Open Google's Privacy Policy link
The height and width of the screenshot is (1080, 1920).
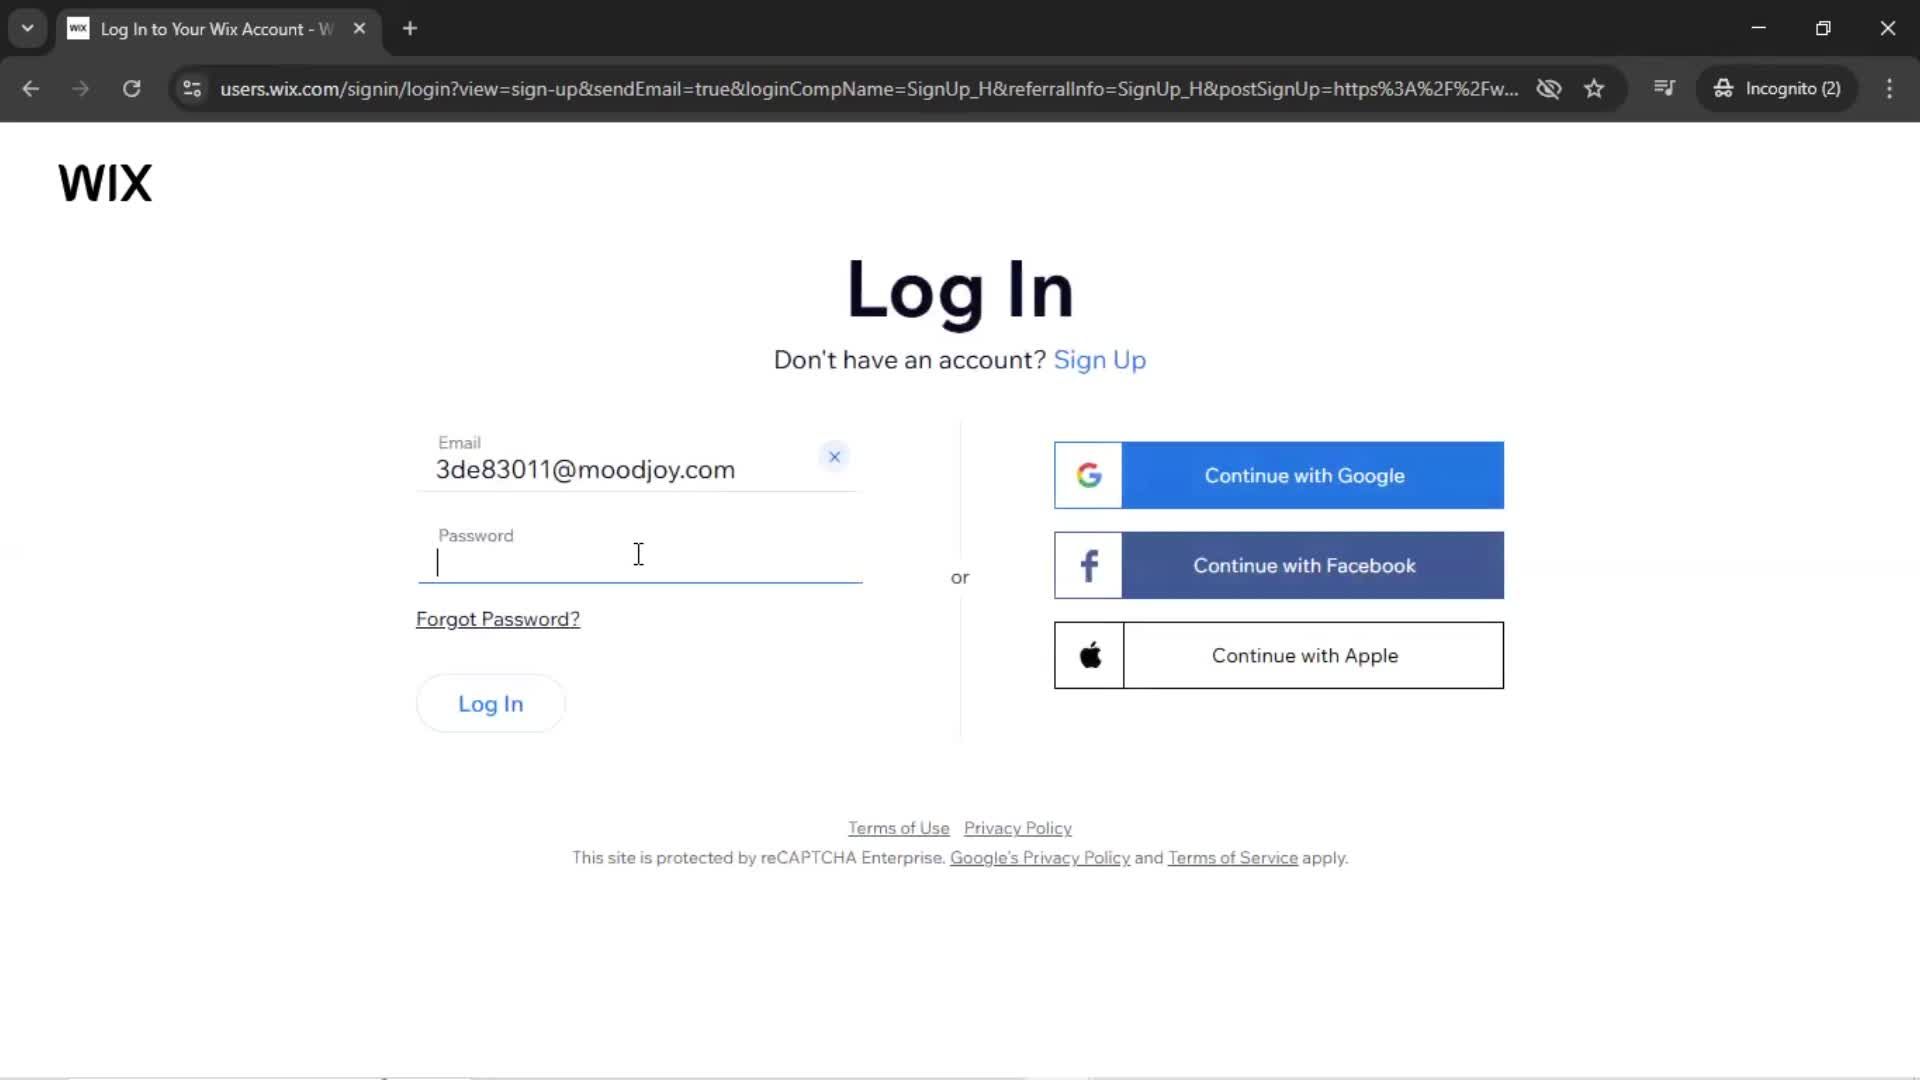(1040, 858)
